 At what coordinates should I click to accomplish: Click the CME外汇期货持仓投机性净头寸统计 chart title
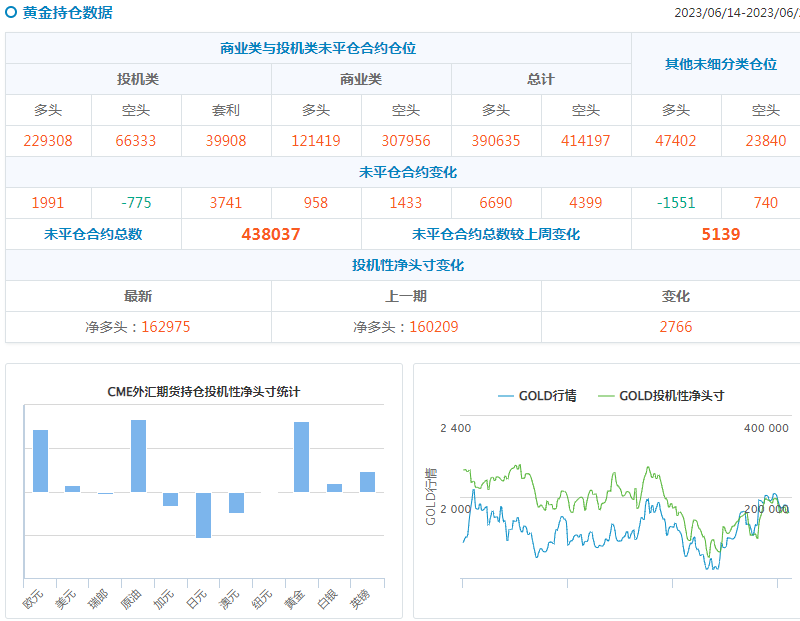pyautogui.click(x=204, y=392)
